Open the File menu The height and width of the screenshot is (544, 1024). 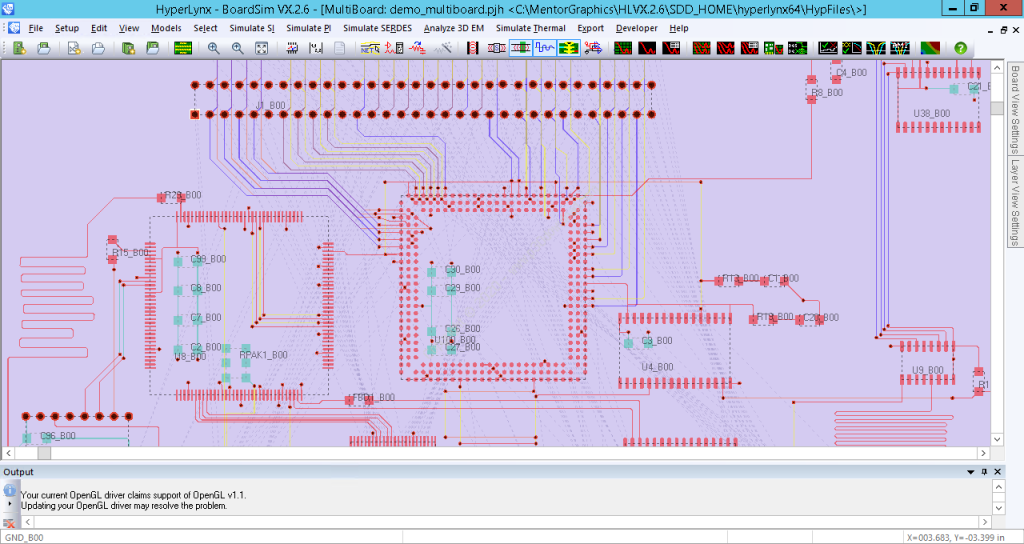pyautogui.click(x=35, y=28)
